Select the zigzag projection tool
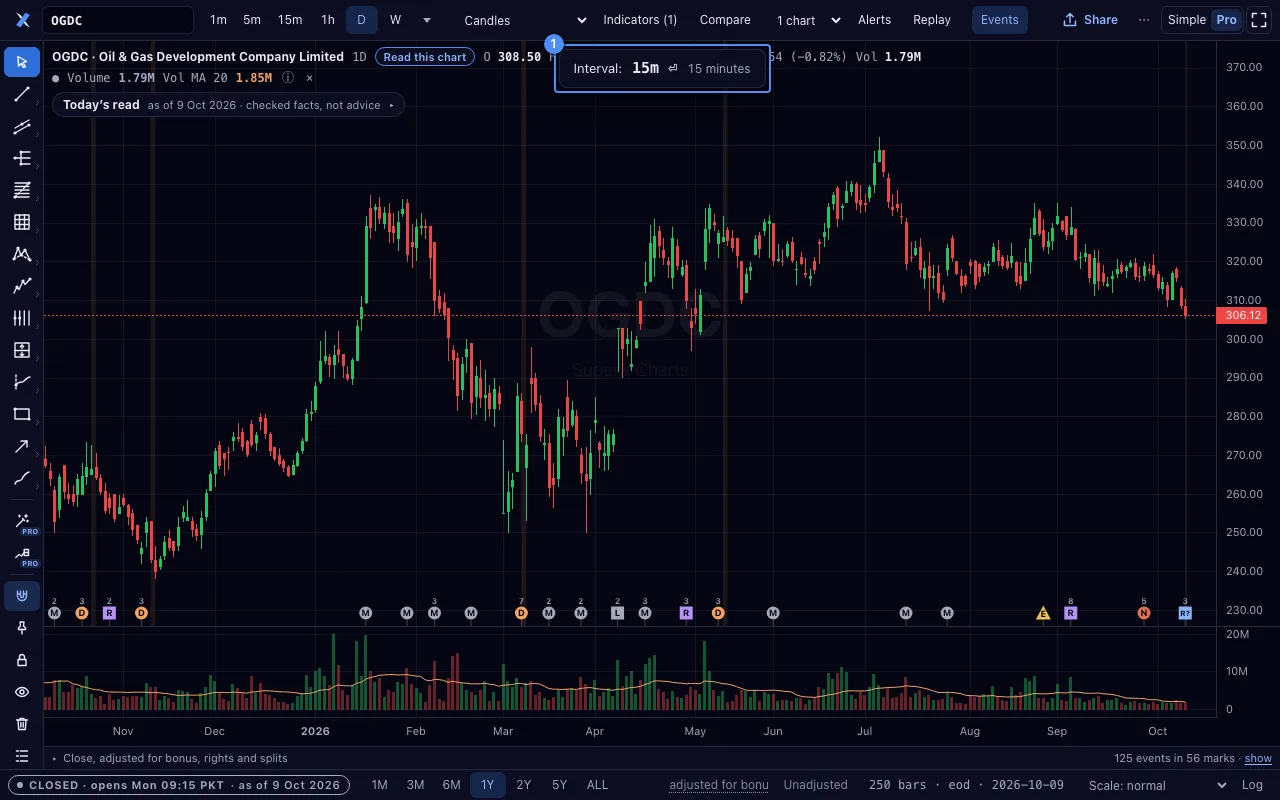The height and width of the screenshot is (800, 1280). click(x=22, y=286)
